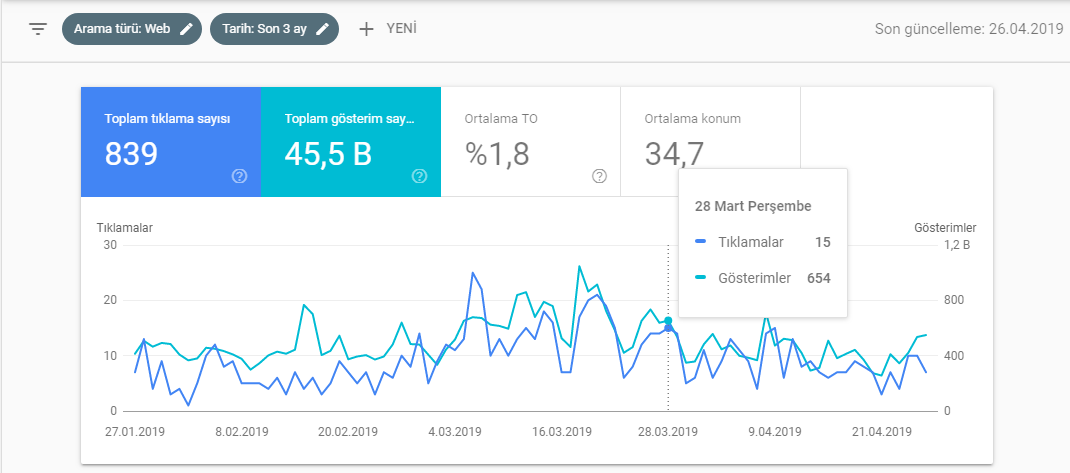The width and height of the screenshot is (1070, 473).
Task: Edit the Arama türü Web pencil icon
Action: (186, 29)
